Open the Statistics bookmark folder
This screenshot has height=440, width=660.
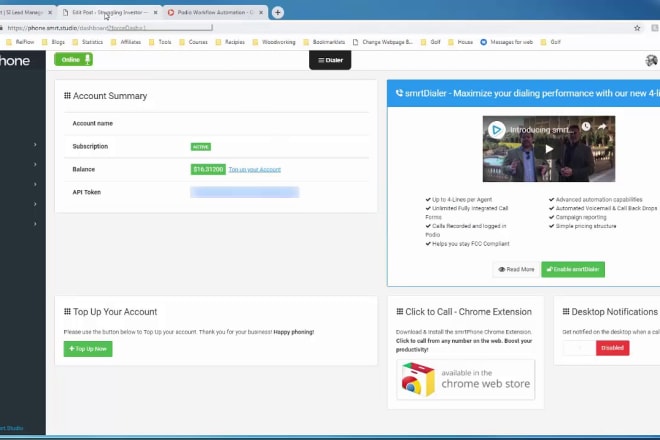[88, 42]
